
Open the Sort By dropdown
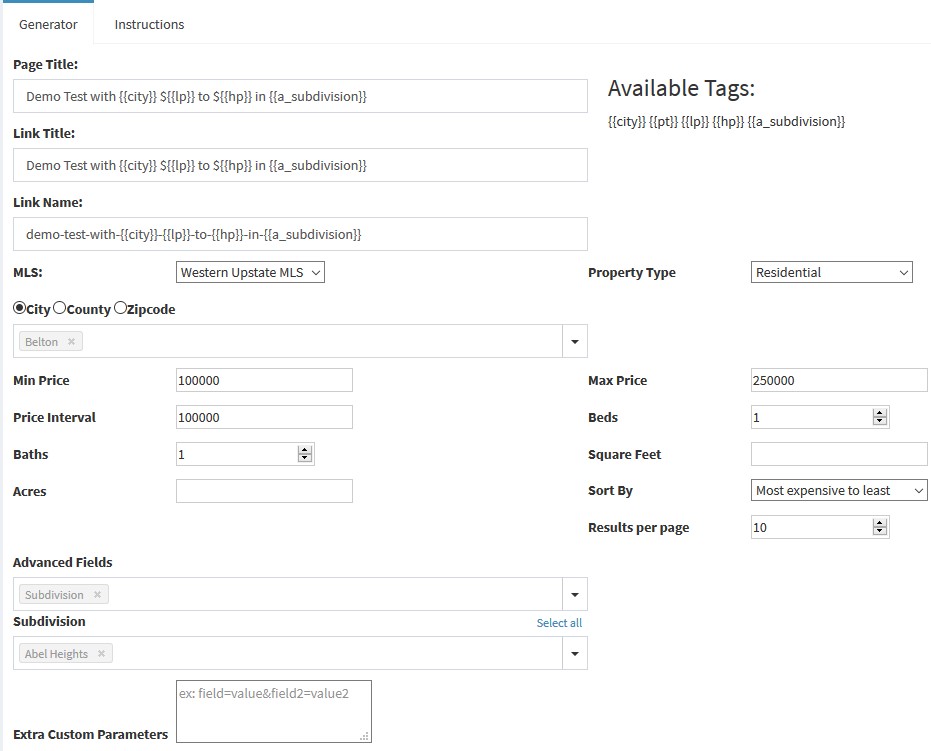coord(839,490)
